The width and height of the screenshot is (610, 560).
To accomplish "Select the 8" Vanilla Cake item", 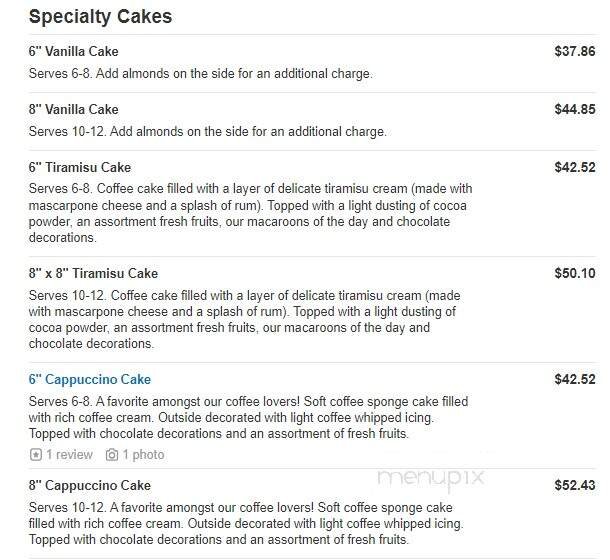I will (73, 109).
